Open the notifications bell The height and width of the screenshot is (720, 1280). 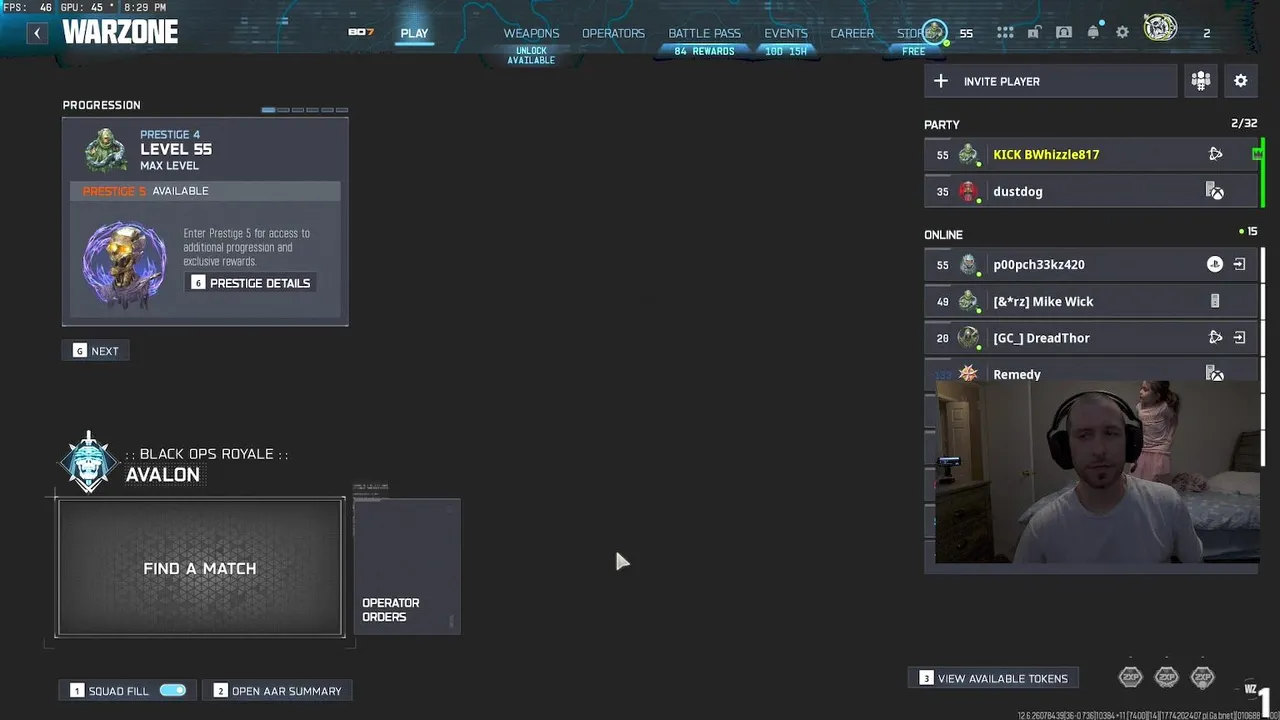click(1093, 33)
